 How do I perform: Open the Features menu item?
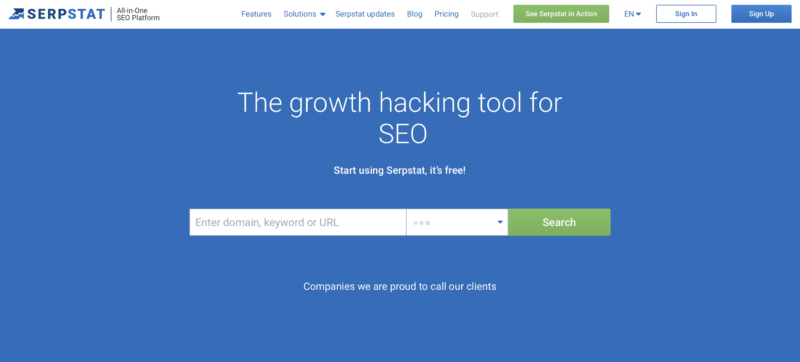pos(256,14)
